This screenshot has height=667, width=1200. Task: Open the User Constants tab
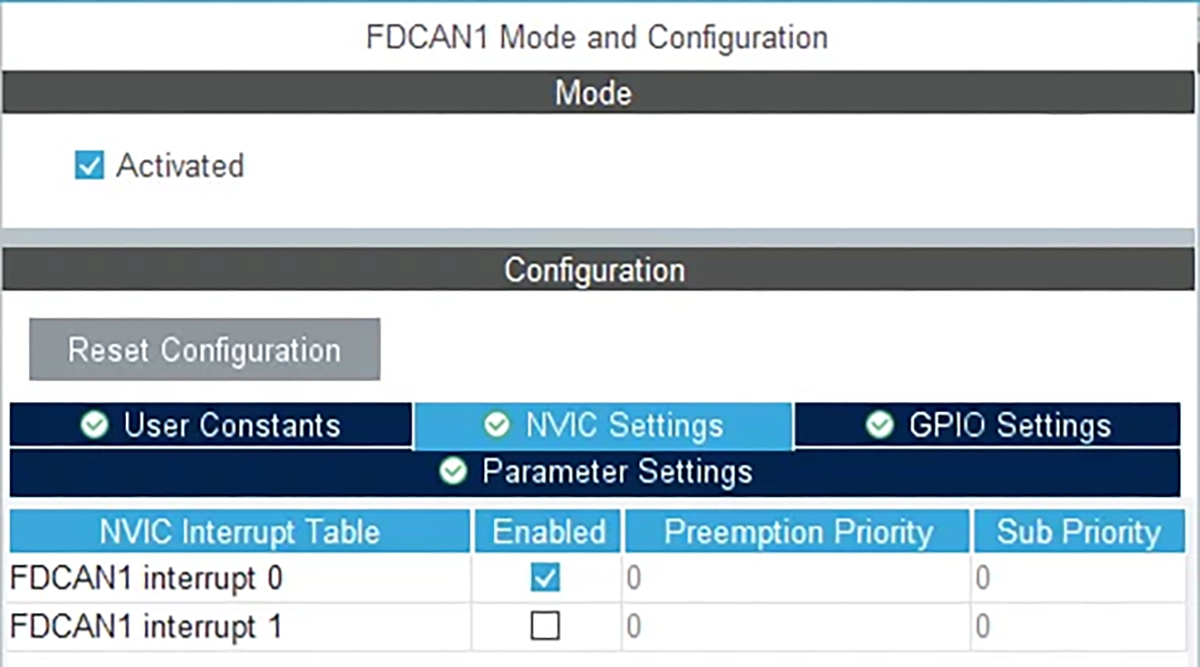pyautogui.click(x=231, y=426)
